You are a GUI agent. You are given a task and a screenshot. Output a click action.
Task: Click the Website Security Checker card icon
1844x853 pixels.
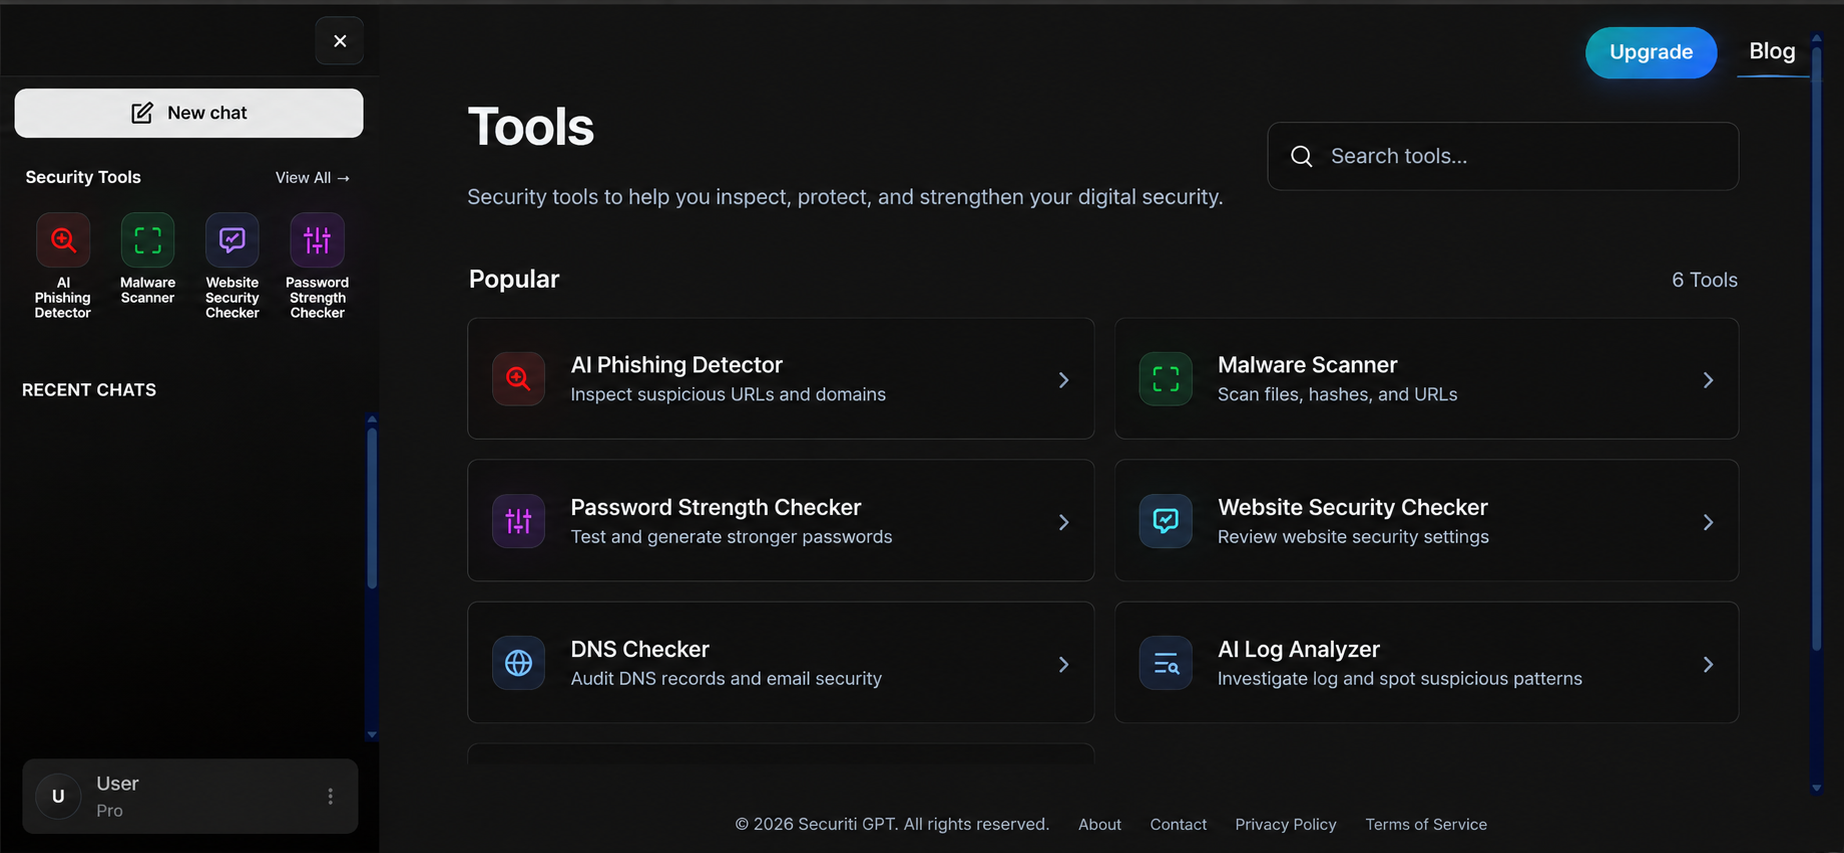pyautogui.click(x=1166, y=521)
